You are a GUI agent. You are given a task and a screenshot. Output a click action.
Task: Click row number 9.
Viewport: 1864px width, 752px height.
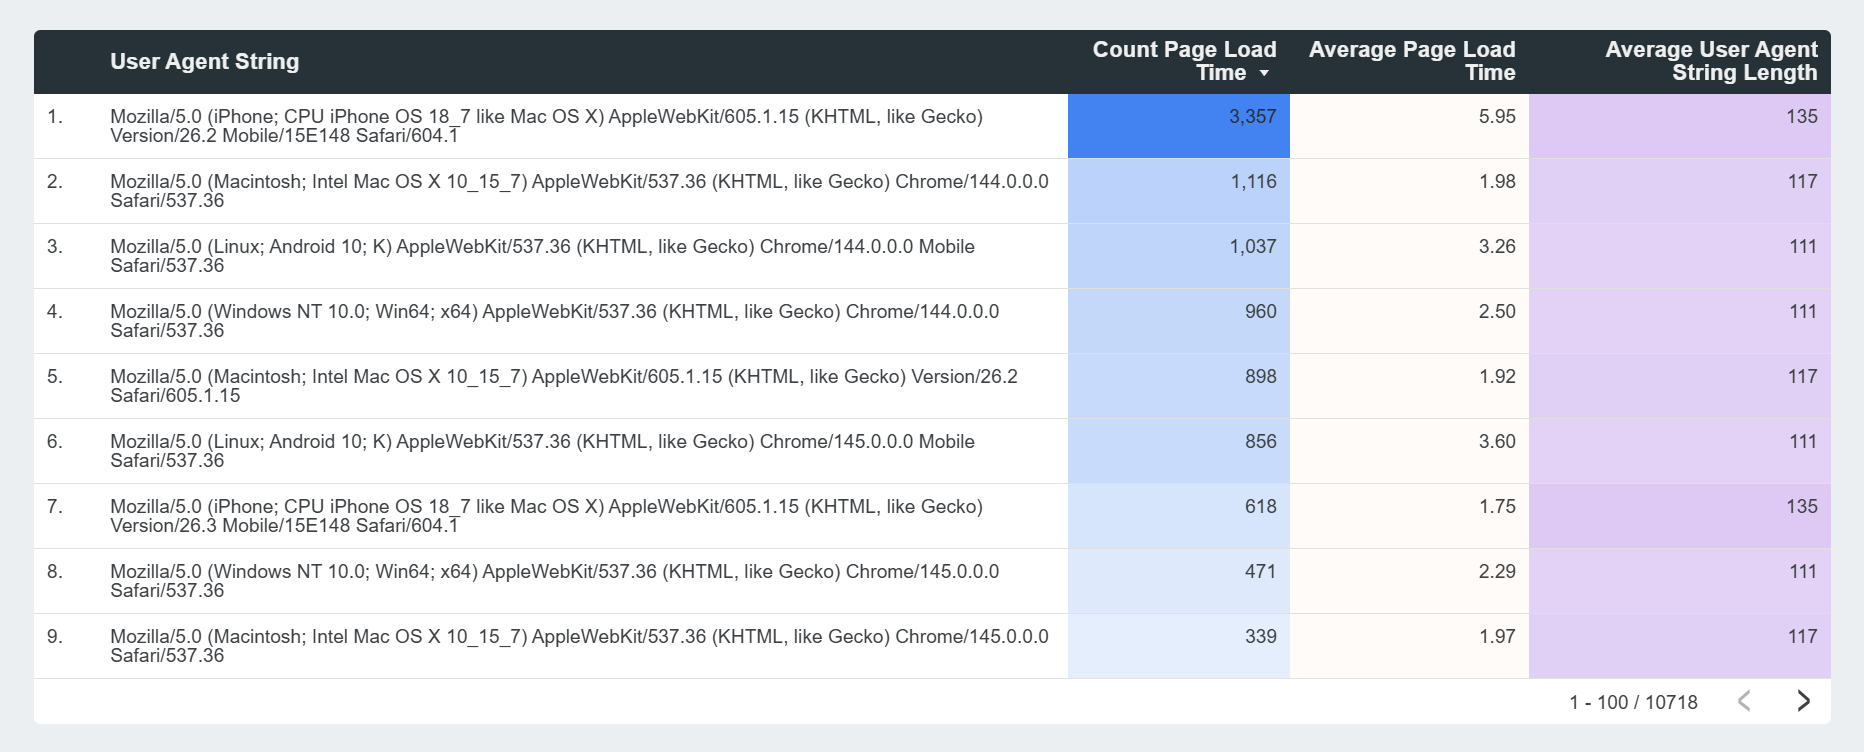coord(54,637)
